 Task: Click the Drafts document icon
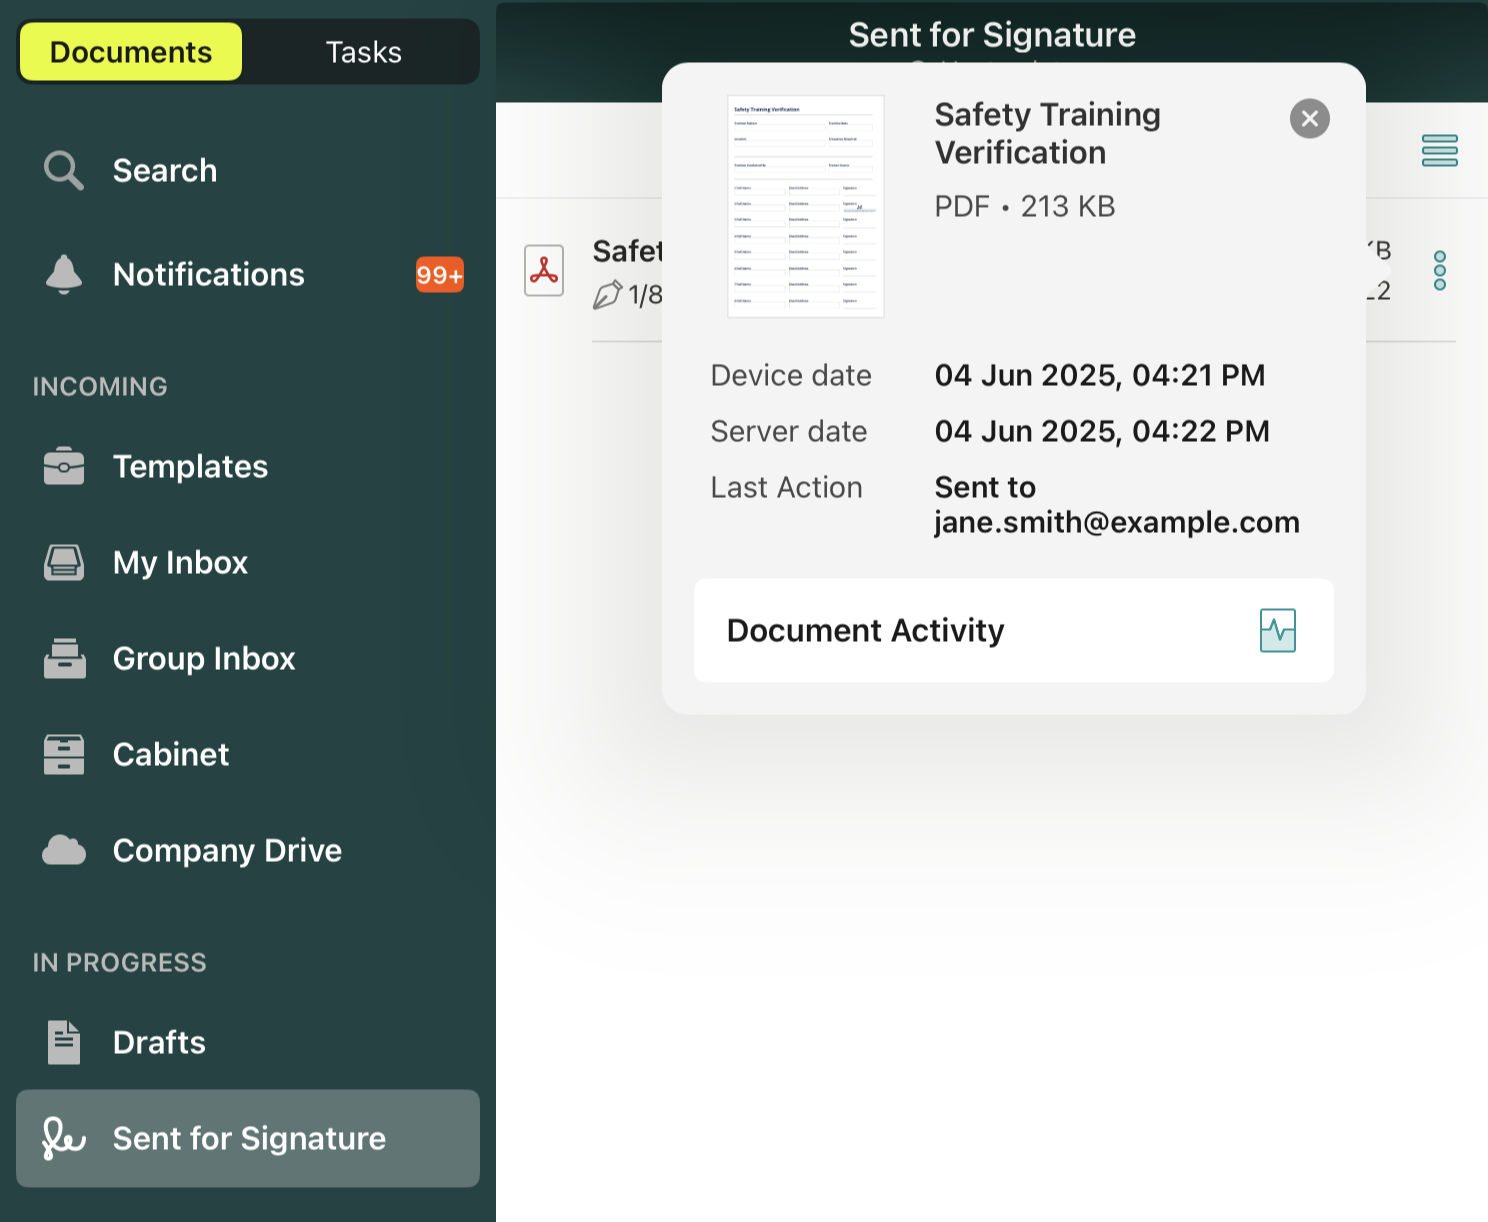coord(63,1043)
